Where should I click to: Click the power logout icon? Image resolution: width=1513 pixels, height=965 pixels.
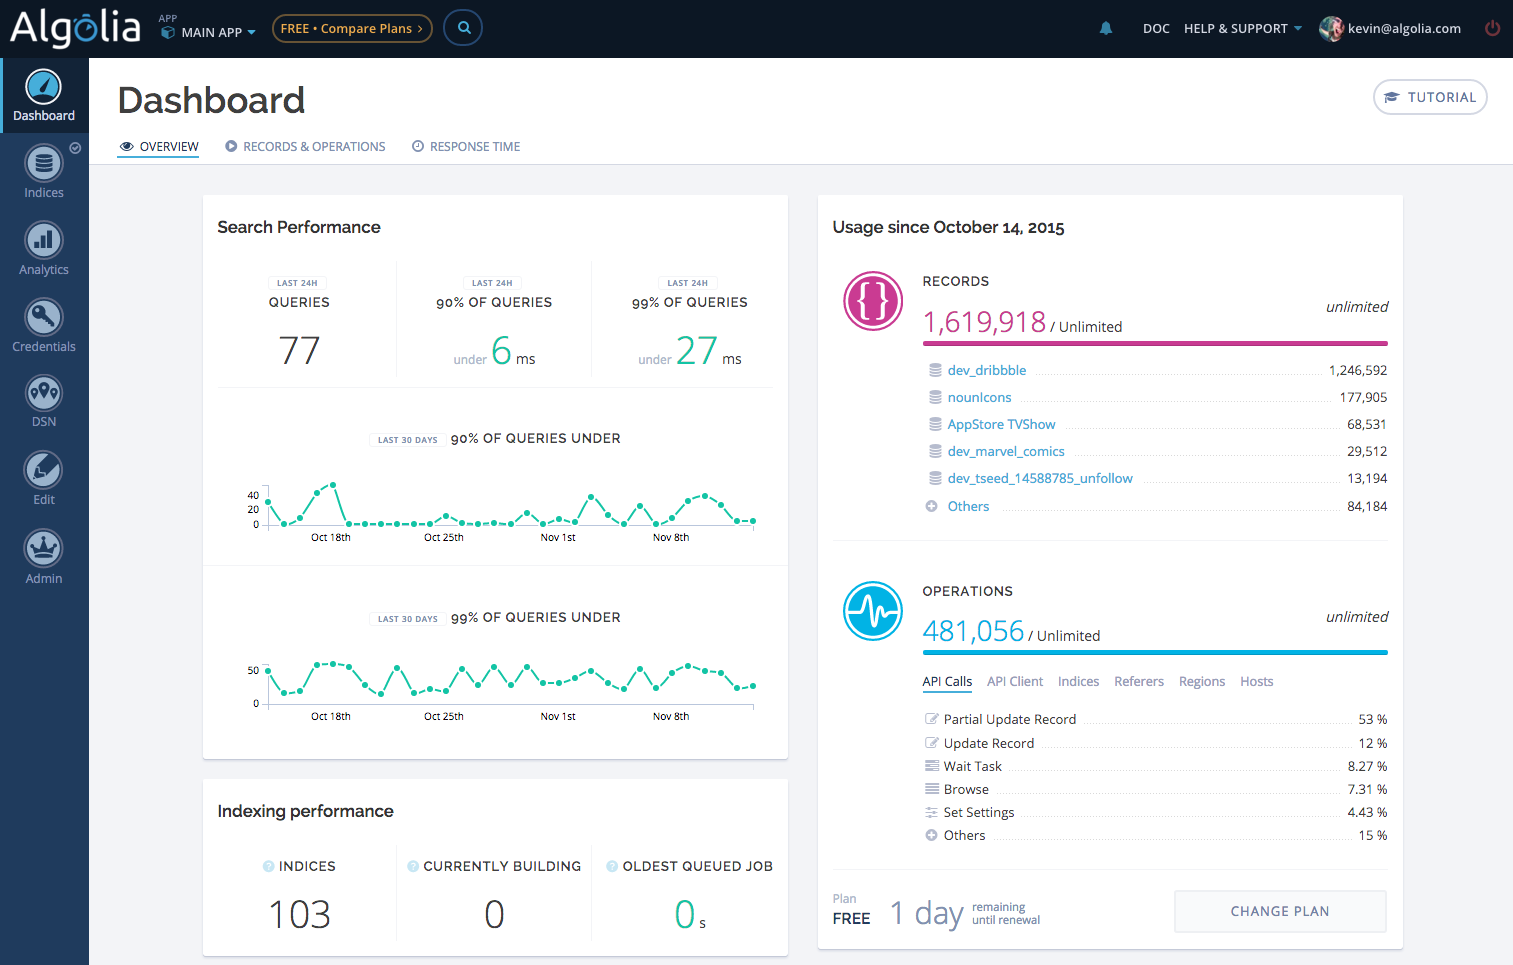[x=1492, y=29]
